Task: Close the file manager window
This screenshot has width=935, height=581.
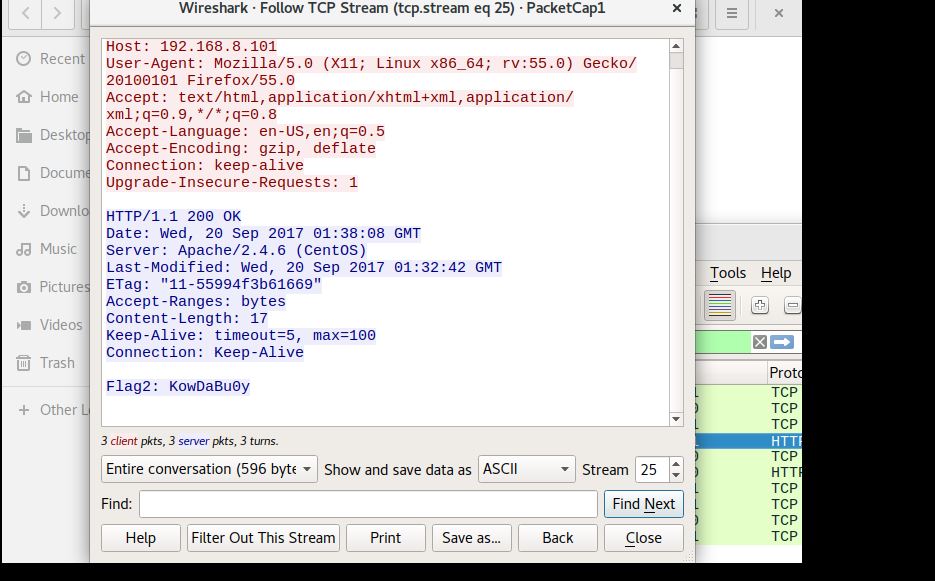Action: 779,13
